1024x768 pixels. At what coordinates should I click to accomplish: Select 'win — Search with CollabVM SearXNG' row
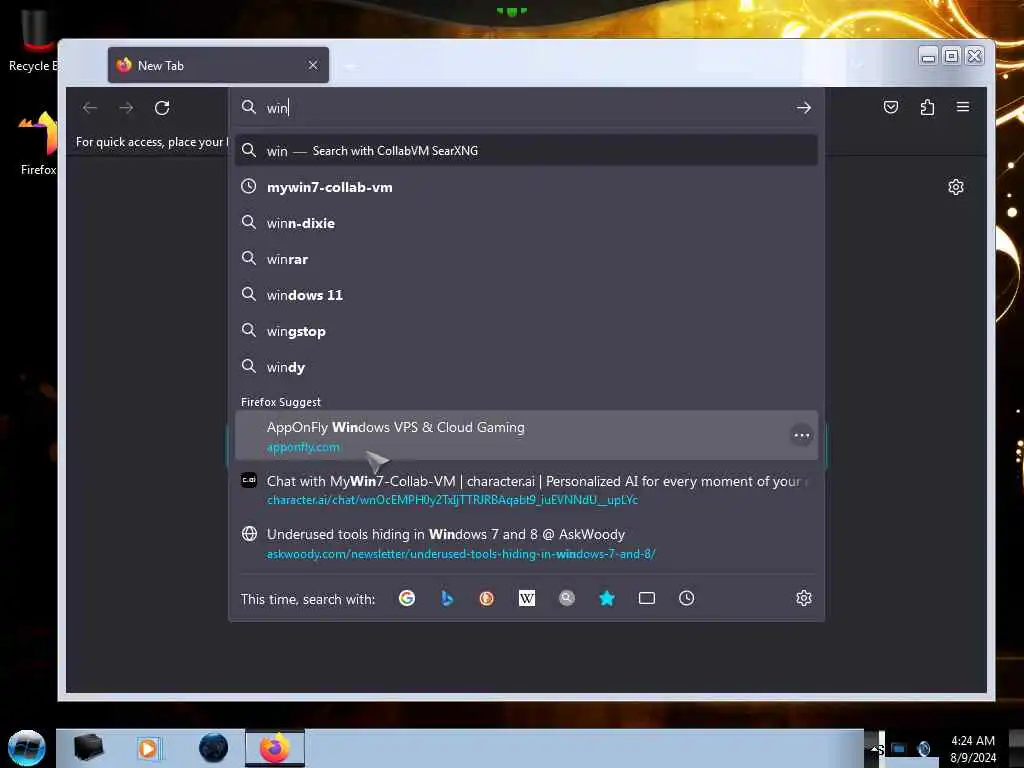coord(526,151)
